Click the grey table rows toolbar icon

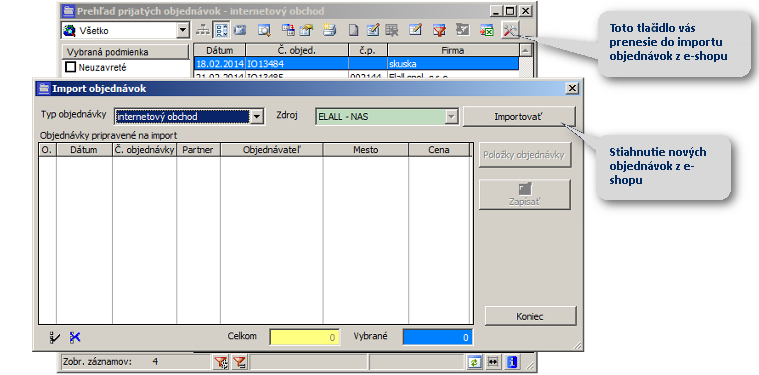click(391, 30)
